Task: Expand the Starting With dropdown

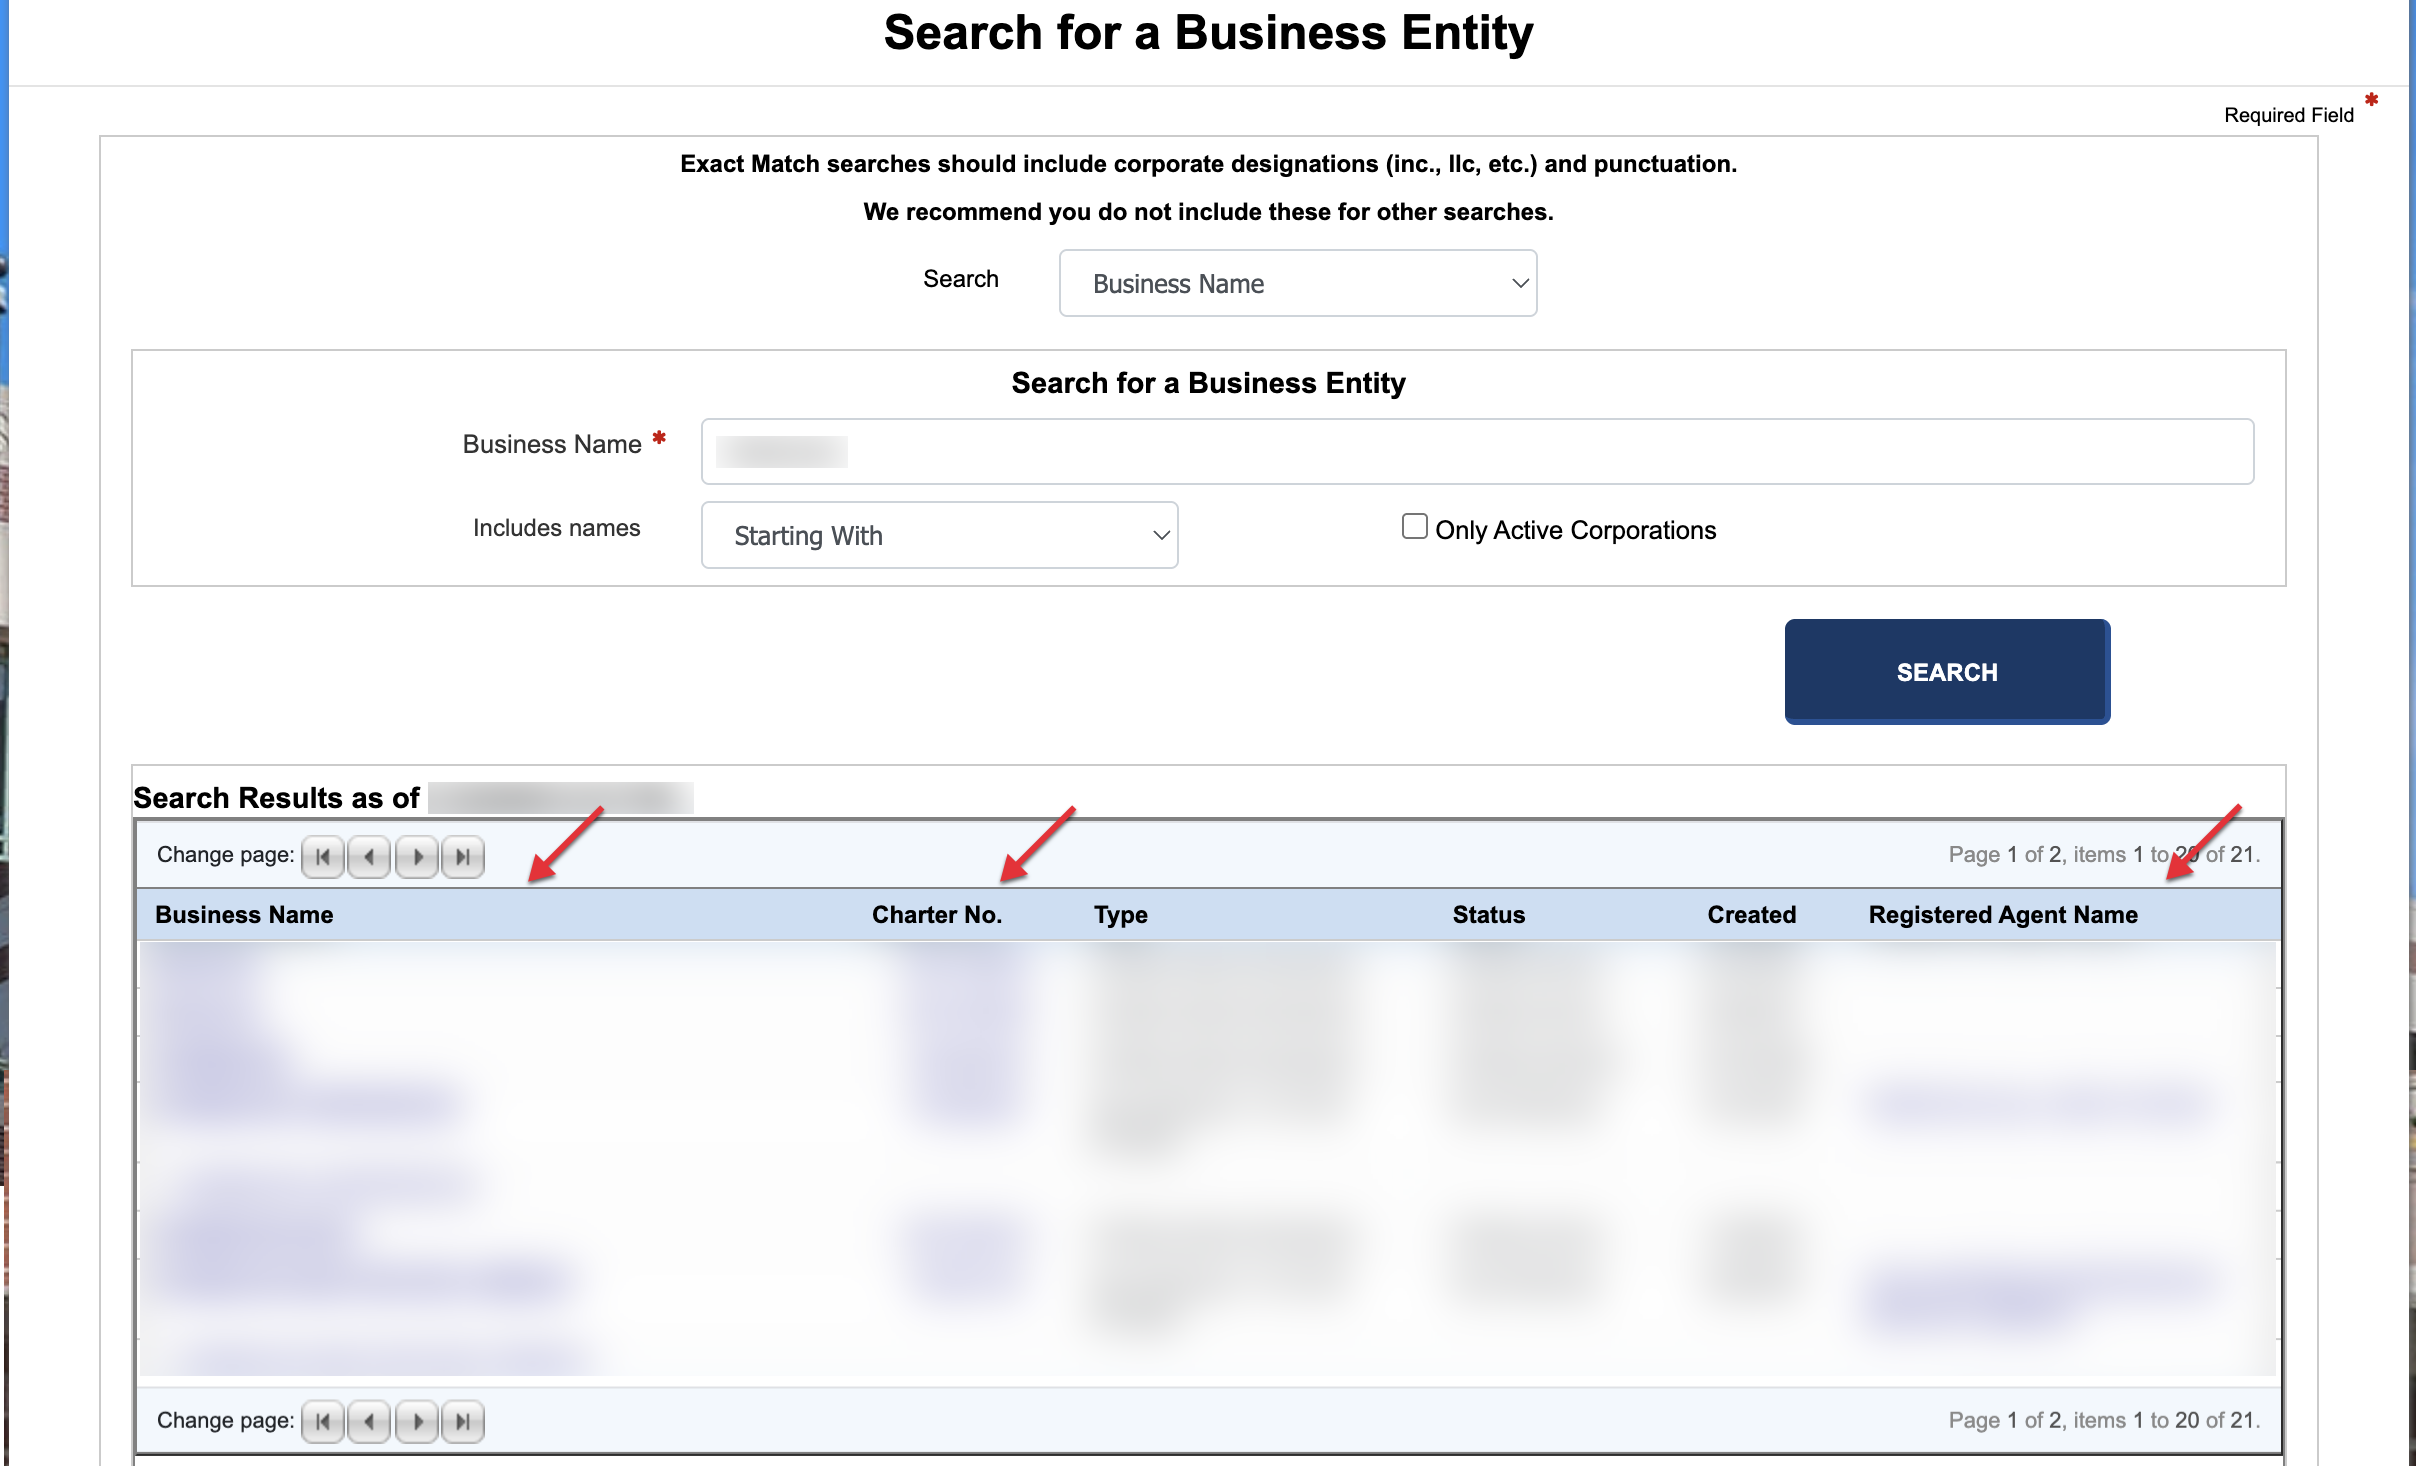Action: pos(939,536)
